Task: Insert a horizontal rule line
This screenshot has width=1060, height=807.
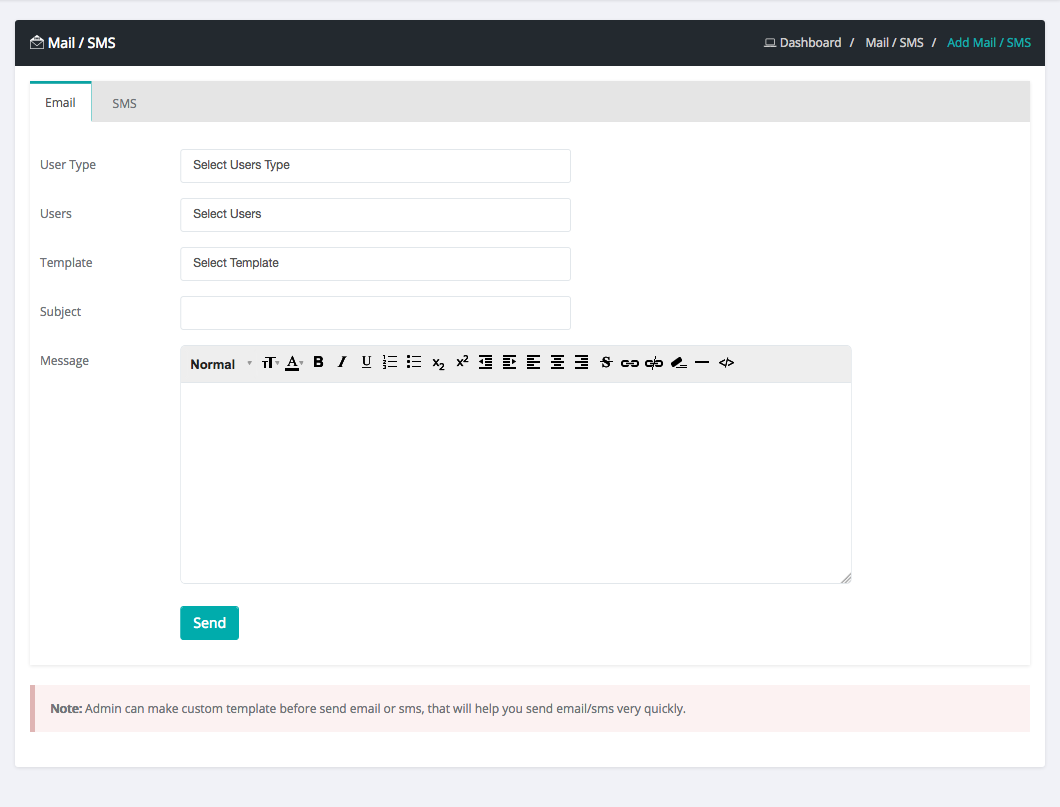Action: click(x=702, y=363)
